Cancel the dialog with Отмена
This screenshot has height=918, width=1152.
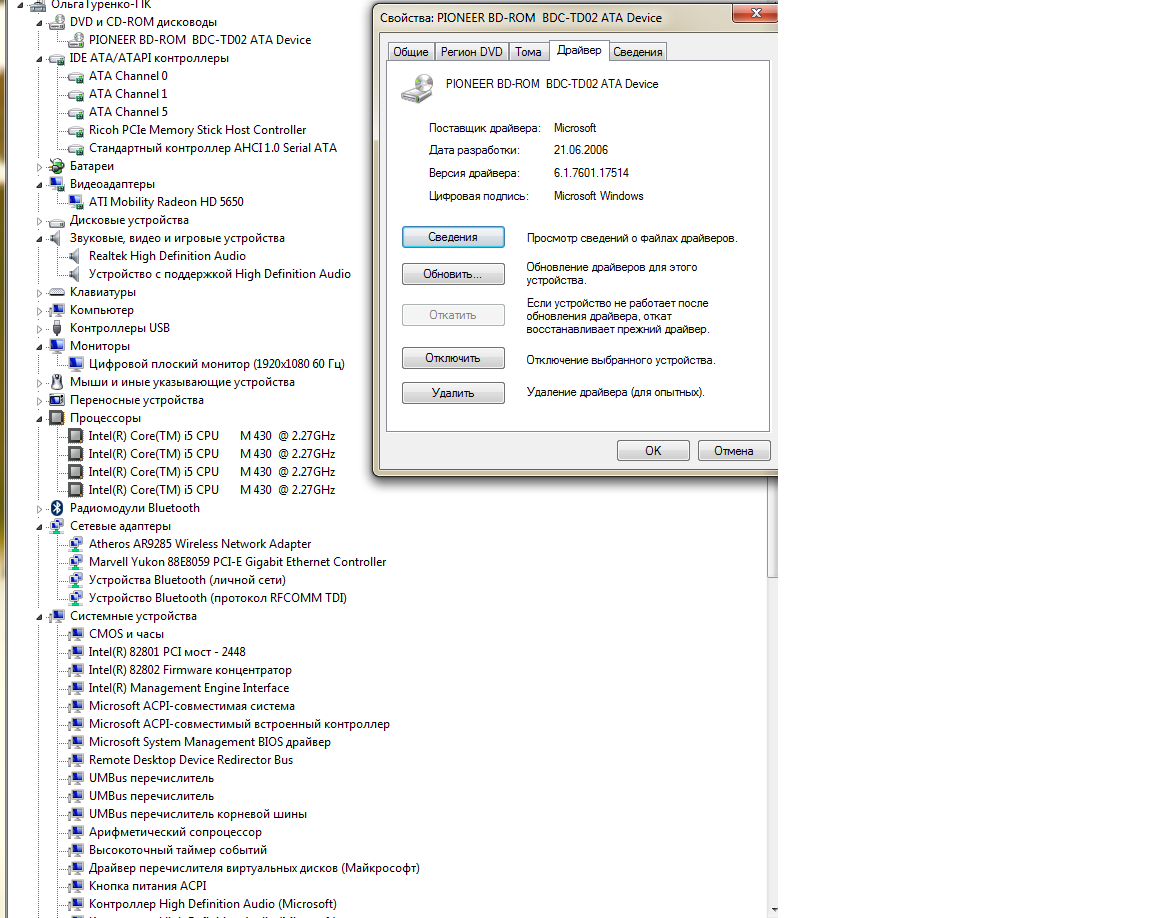click(x=734, y=451)
